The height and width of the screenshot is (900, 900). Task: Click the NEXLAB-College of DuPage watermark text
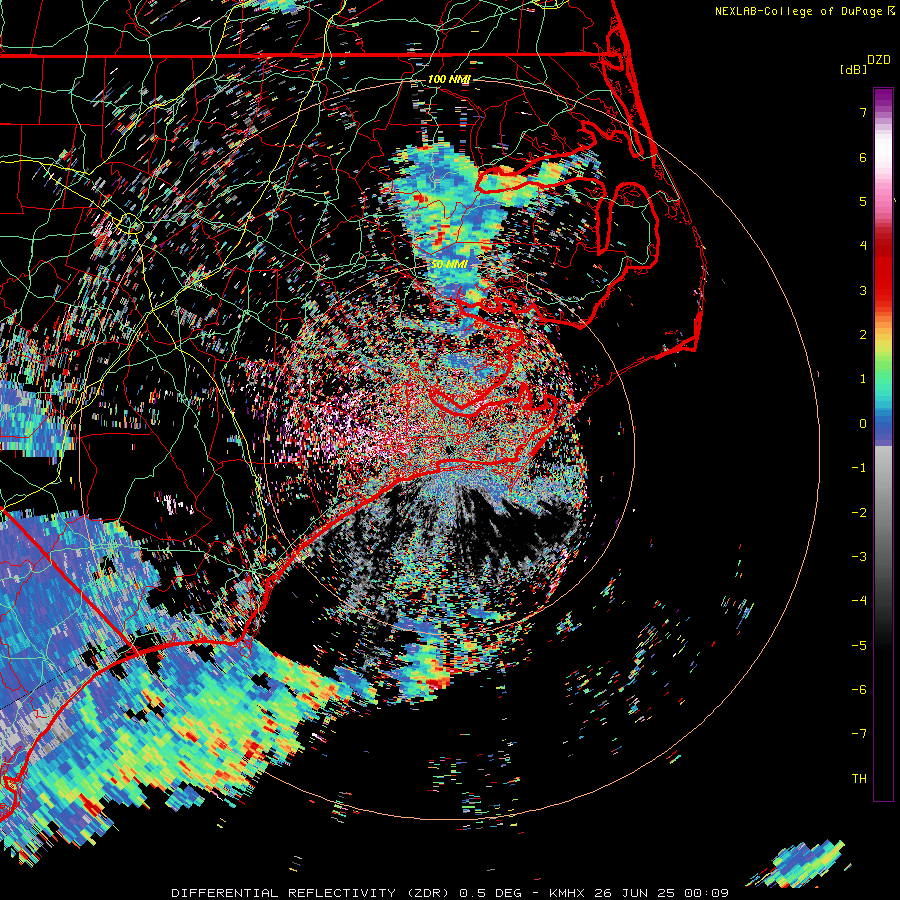tap(798, 11)
